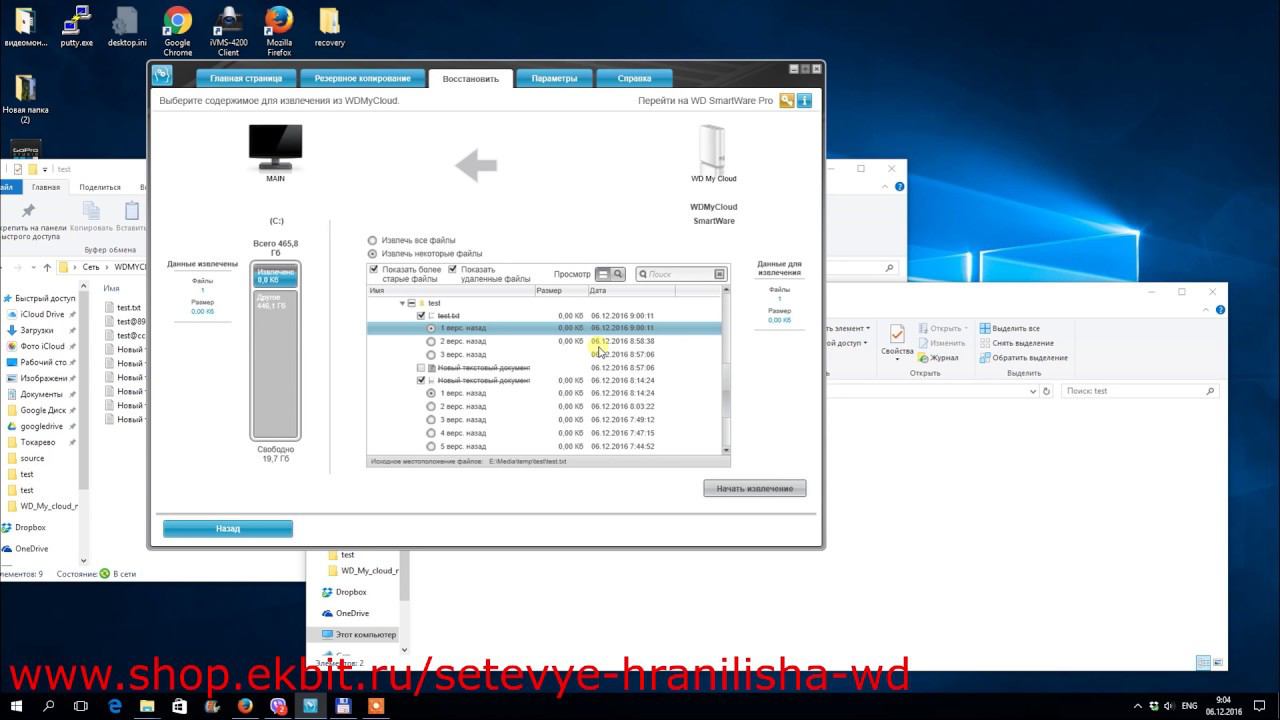
Task: Select the WD My Cloud device icon
Action: click(714, 148)
